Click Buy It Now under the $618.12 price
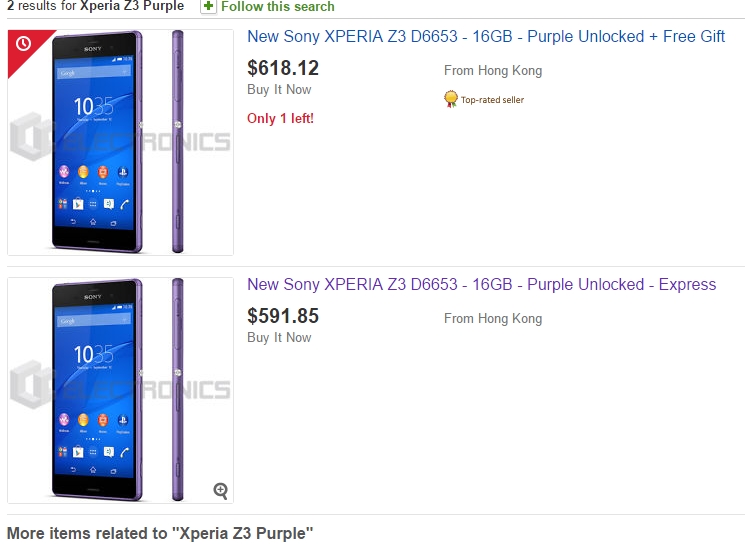The width and height of the screenshot is (745, 545). click(279, 90)
